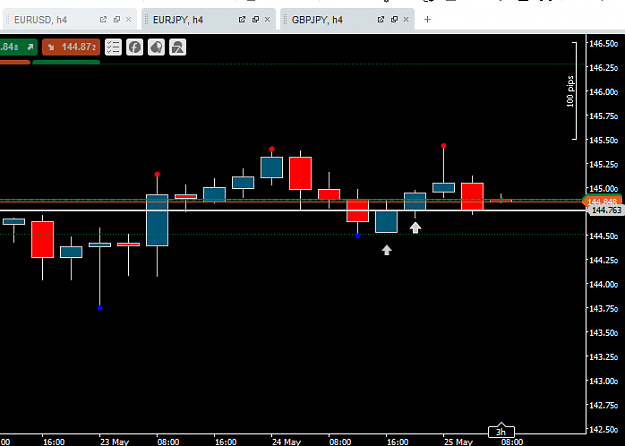Click the round F icon in chart toolbar
The height and width of the screenshot is (446, 625).
[135, 47]
